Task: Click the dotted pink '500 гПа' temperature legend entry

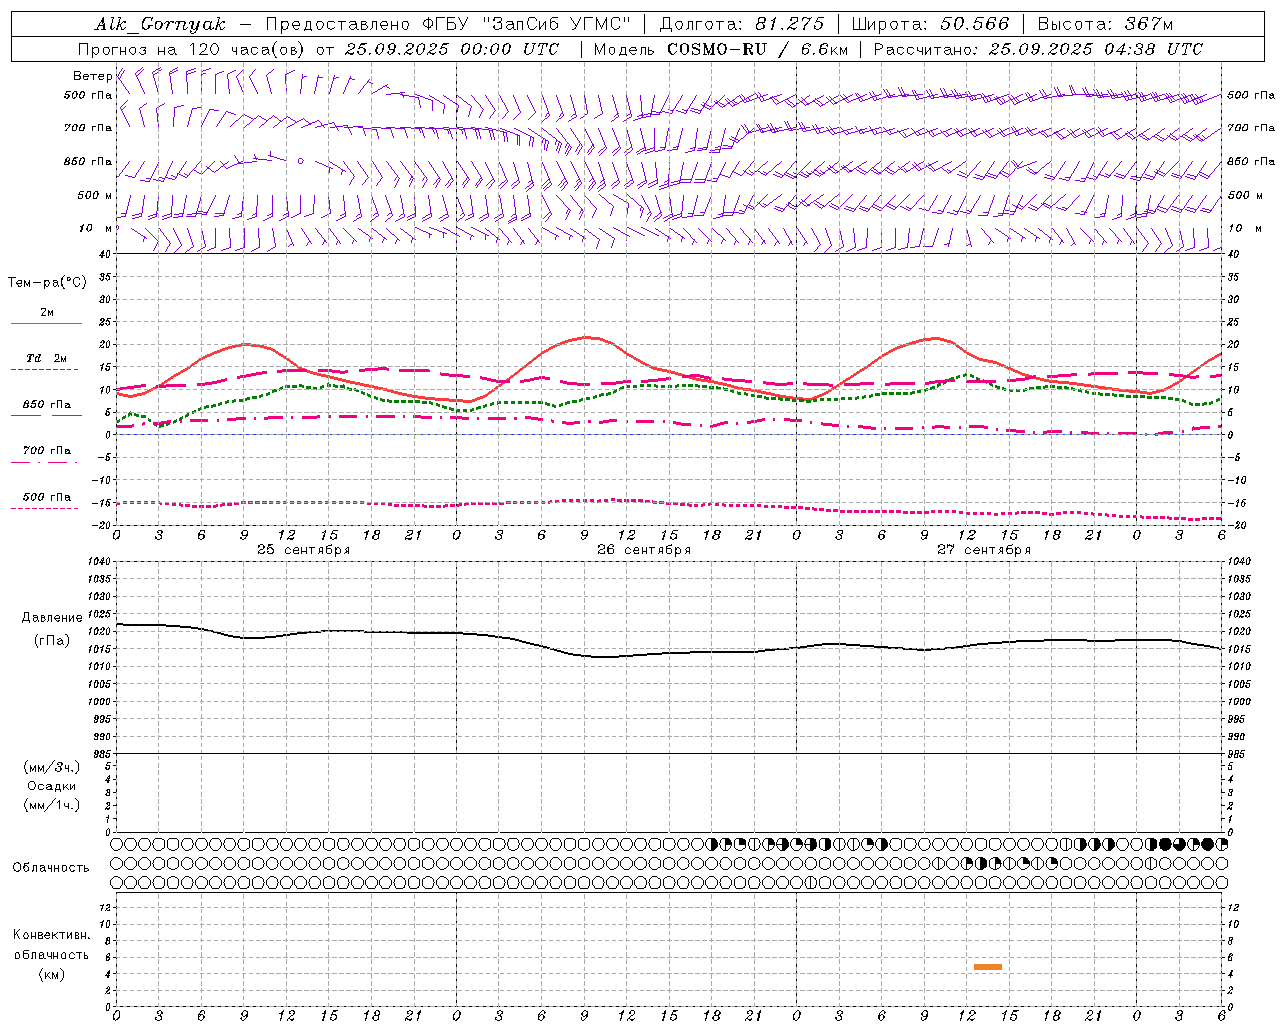Action: pyautogui.click(x=46, y=502)
